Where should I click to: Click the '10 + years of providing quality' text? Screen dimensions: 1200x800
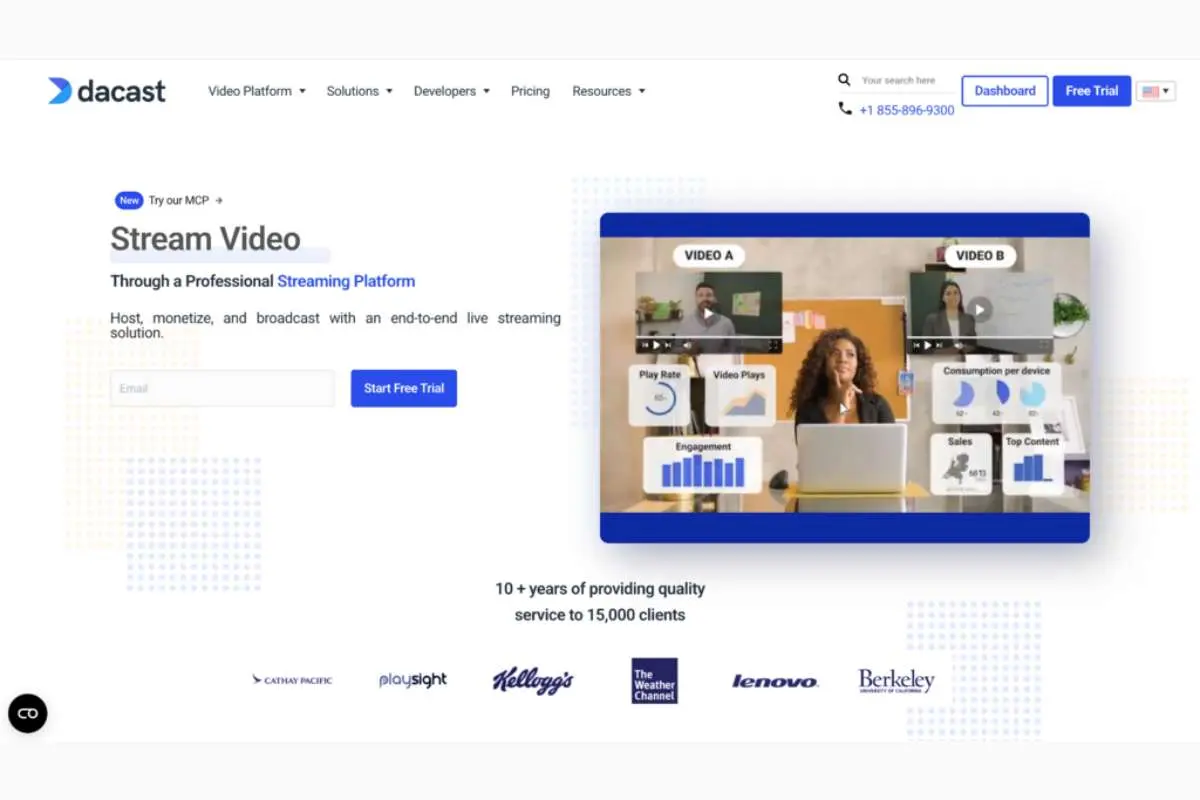tap(600, 589)
